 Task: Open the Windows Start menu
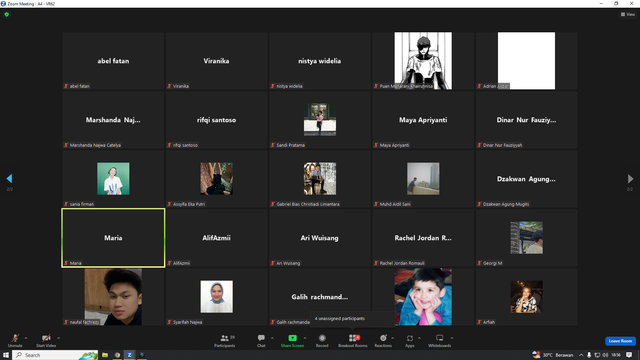pyautogui.click(x=6, y=355)
